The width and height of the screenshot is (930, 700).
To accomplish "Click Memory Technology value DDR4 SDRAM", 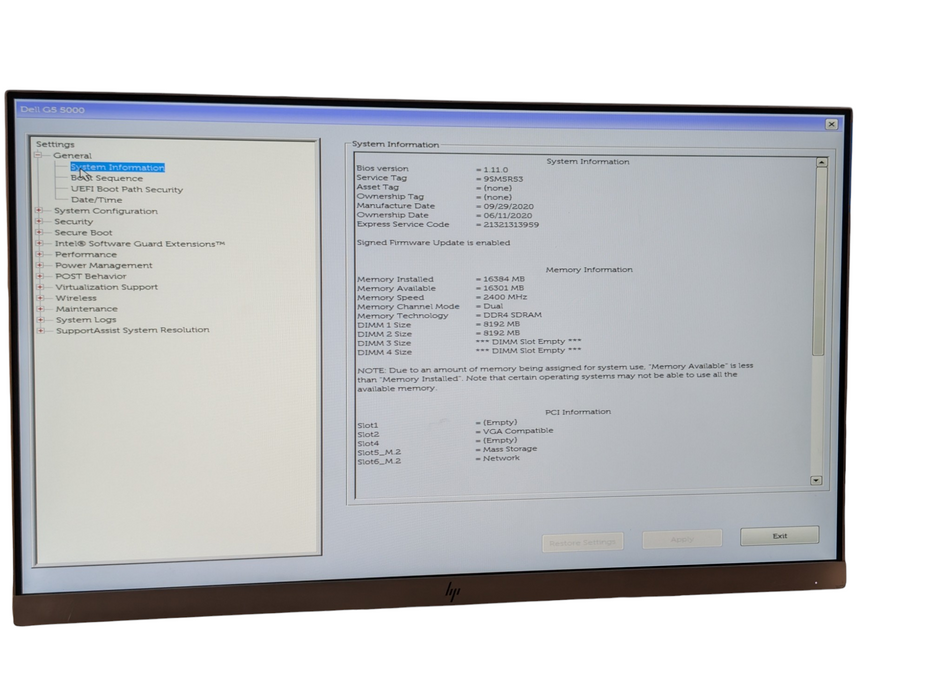I will pyautogui.click(x=512, y=315).
